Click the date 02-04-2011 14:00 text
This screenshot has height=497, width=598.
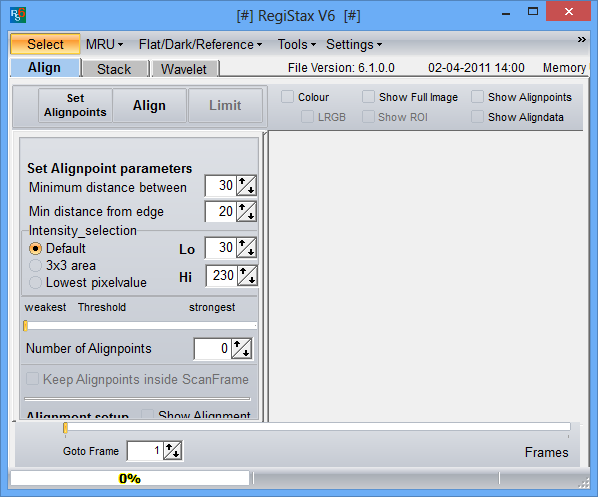coord(476,68)
